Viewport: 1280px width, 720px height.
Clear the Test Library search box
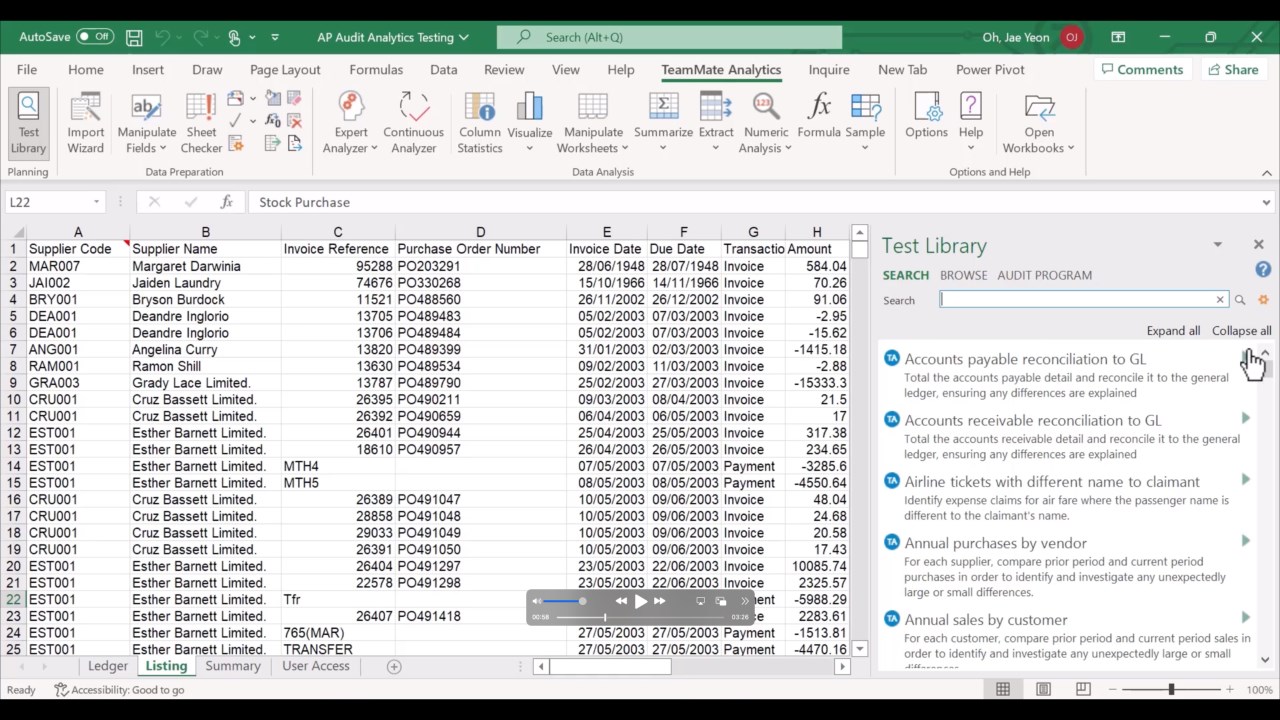(1220, 300)
